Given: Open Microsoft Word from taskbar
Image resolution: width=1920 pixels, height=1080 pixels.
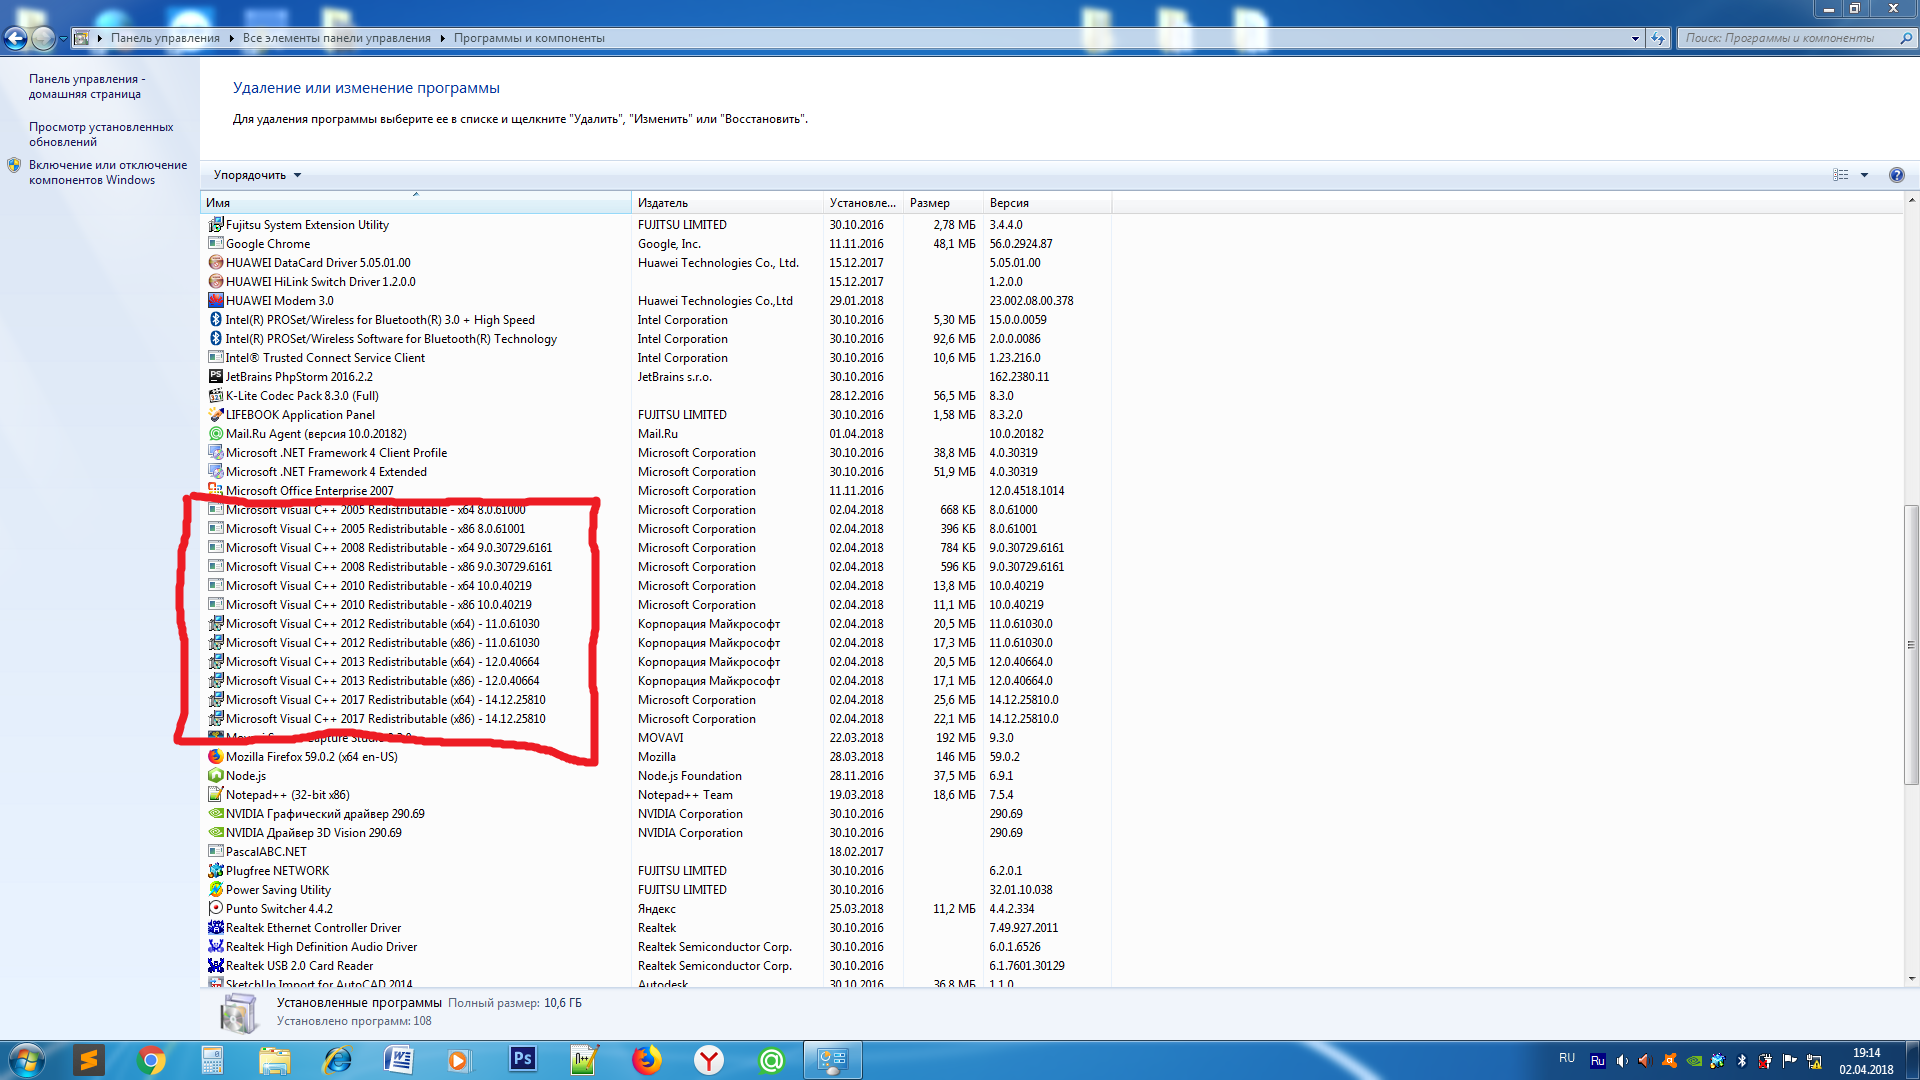Looking at the screenshot, I should (x=399, y=1060).
